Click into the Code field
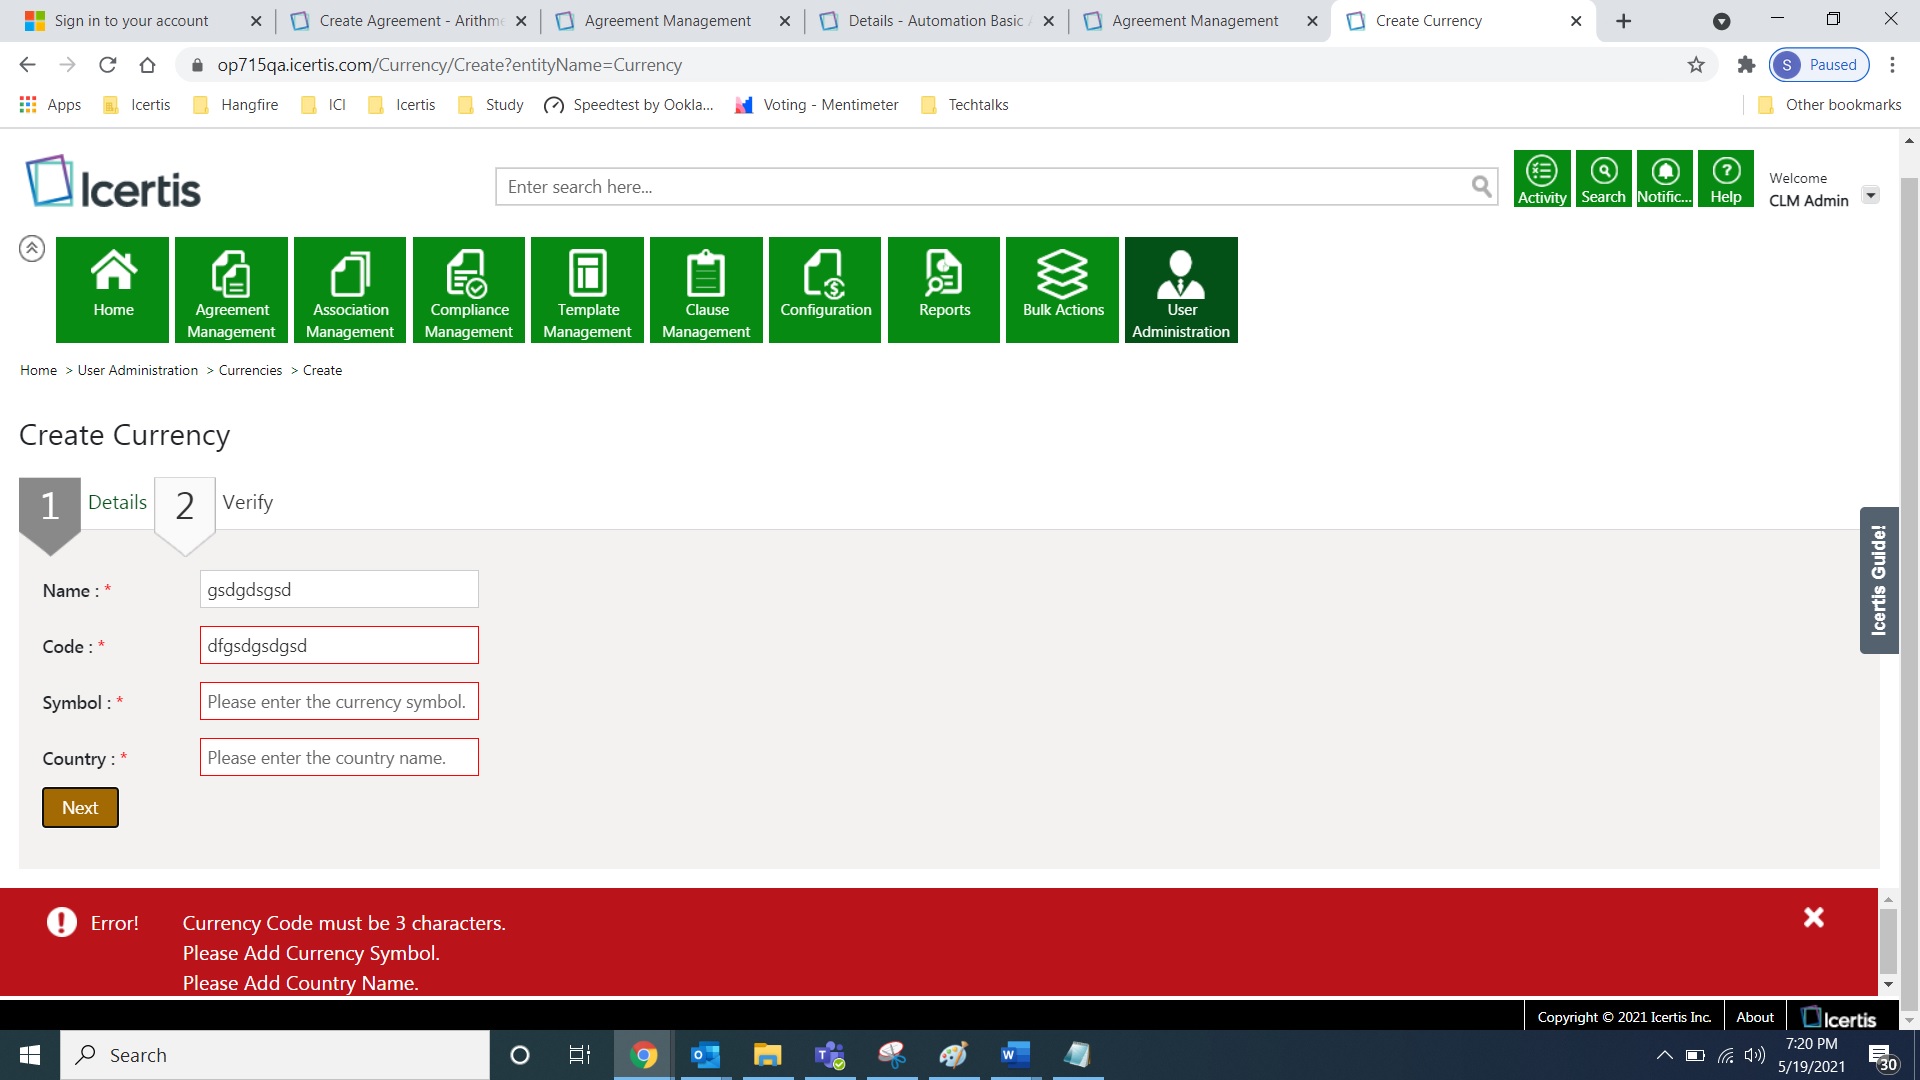 pos(339,646)
